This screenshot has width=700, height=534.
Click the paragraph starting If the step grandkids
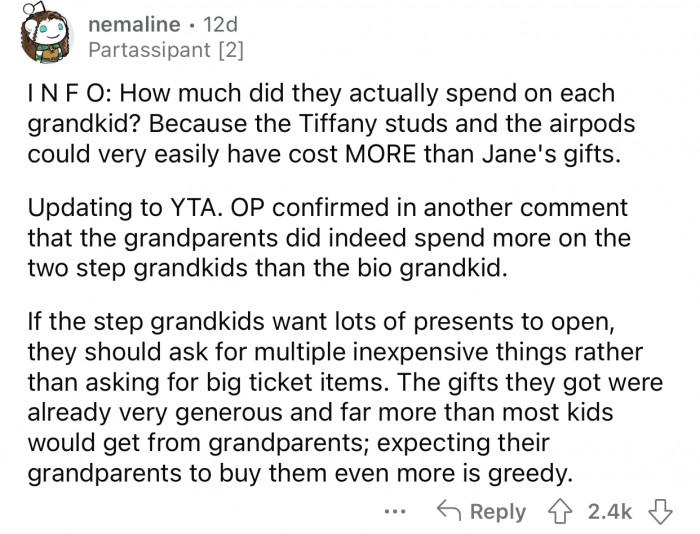click(345, 397)
